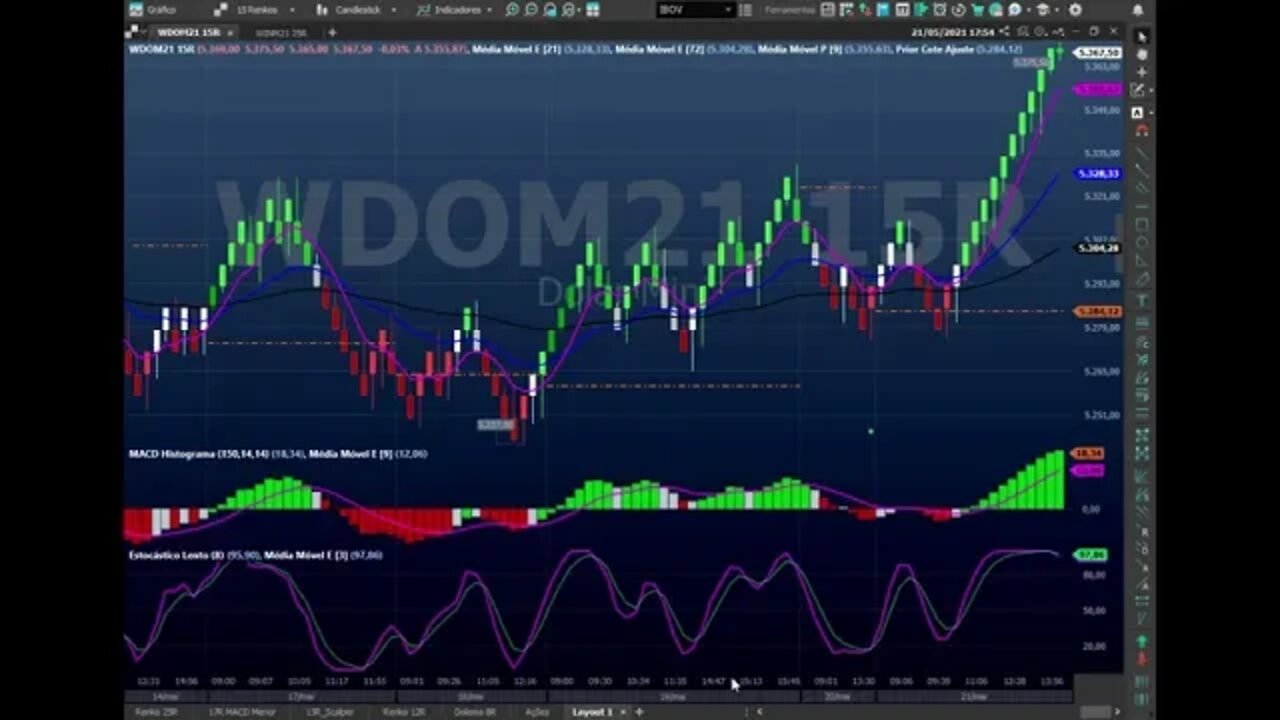This screenshot has width=1280, height=720.
Task: Click the notification bell icon
Action: [x=1137, y=9]
